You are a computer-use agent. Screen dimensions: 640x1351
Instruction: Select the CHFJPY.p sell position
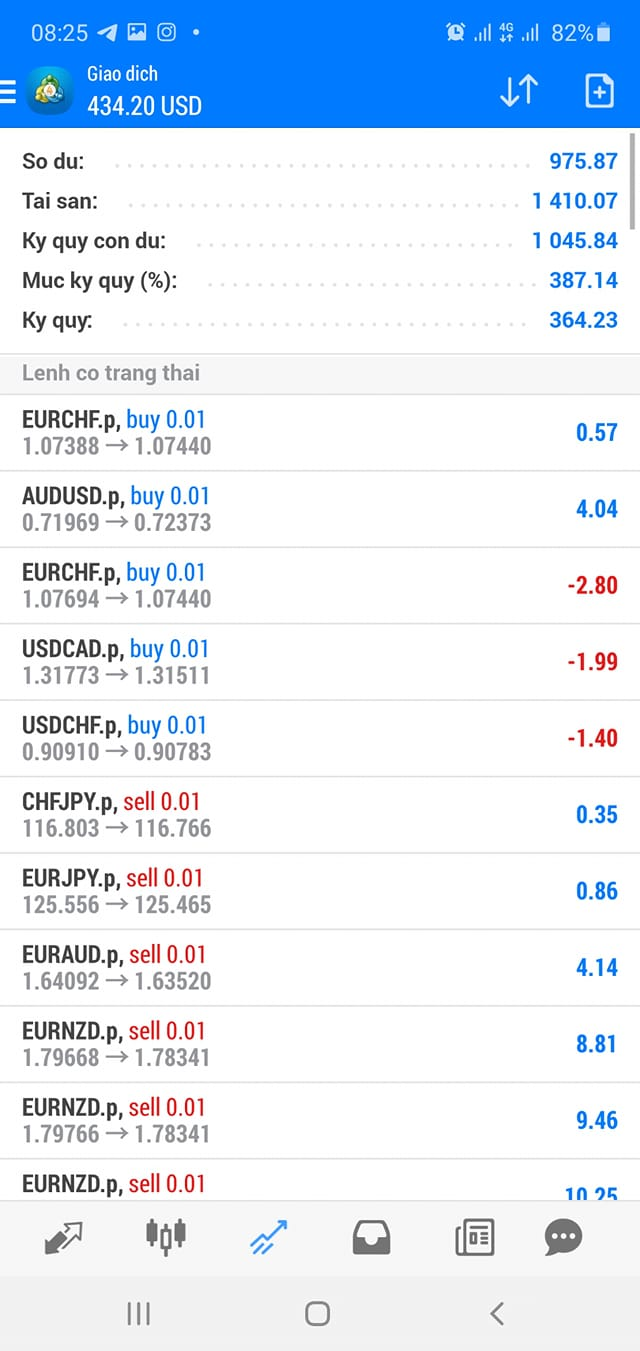[320, 815]
